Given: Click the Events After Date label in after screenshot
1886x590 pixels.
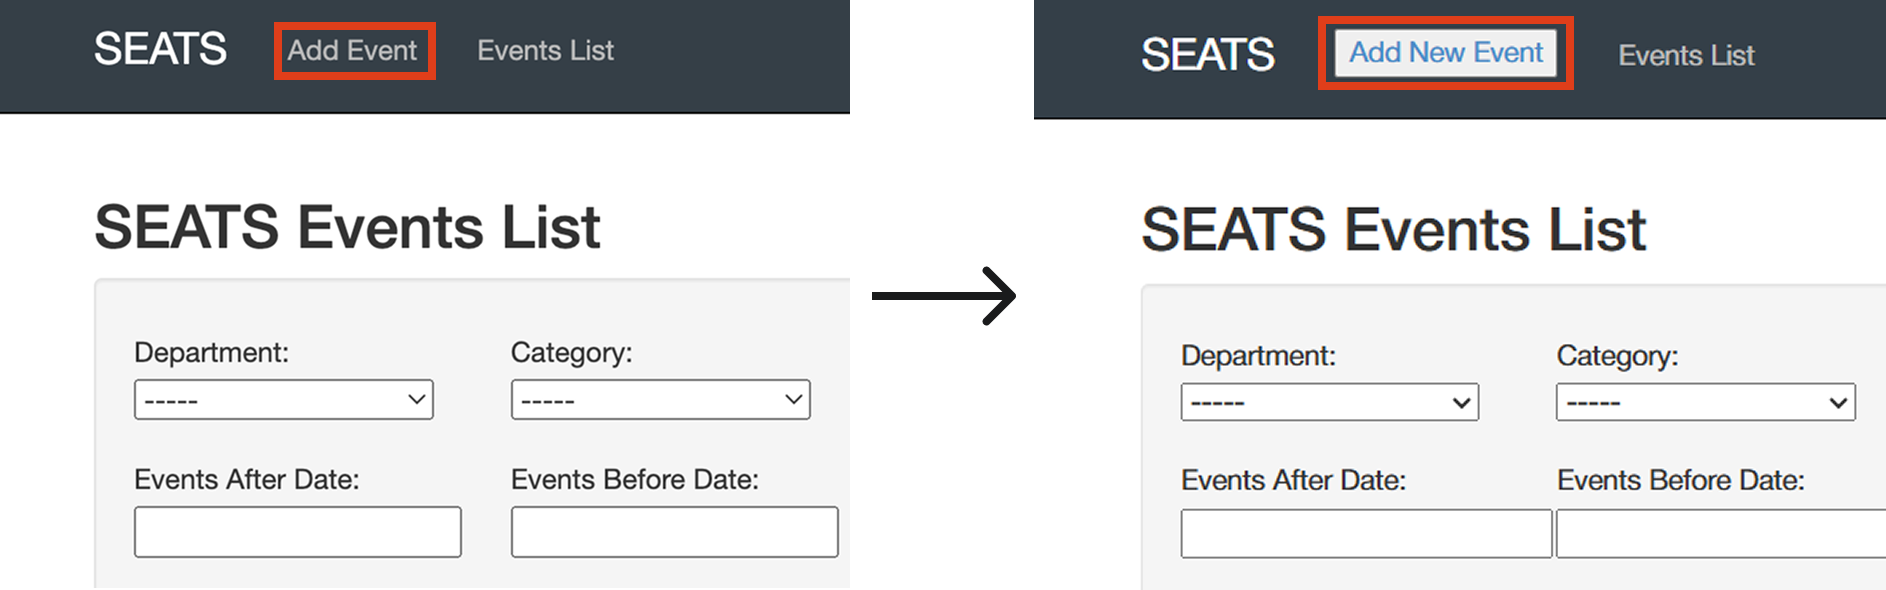Looking at the screenshot, I should (1293, 481).
